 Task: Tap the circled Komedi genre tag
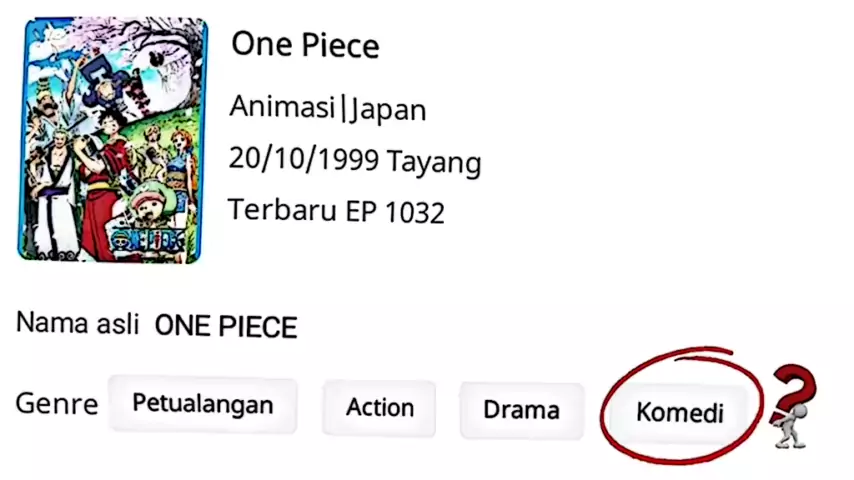(679, 412)
